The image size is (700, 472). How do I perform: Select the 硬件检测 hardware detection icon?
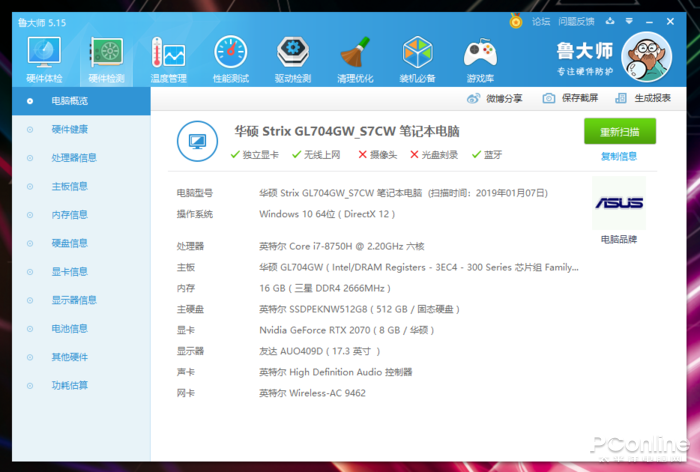107,60
